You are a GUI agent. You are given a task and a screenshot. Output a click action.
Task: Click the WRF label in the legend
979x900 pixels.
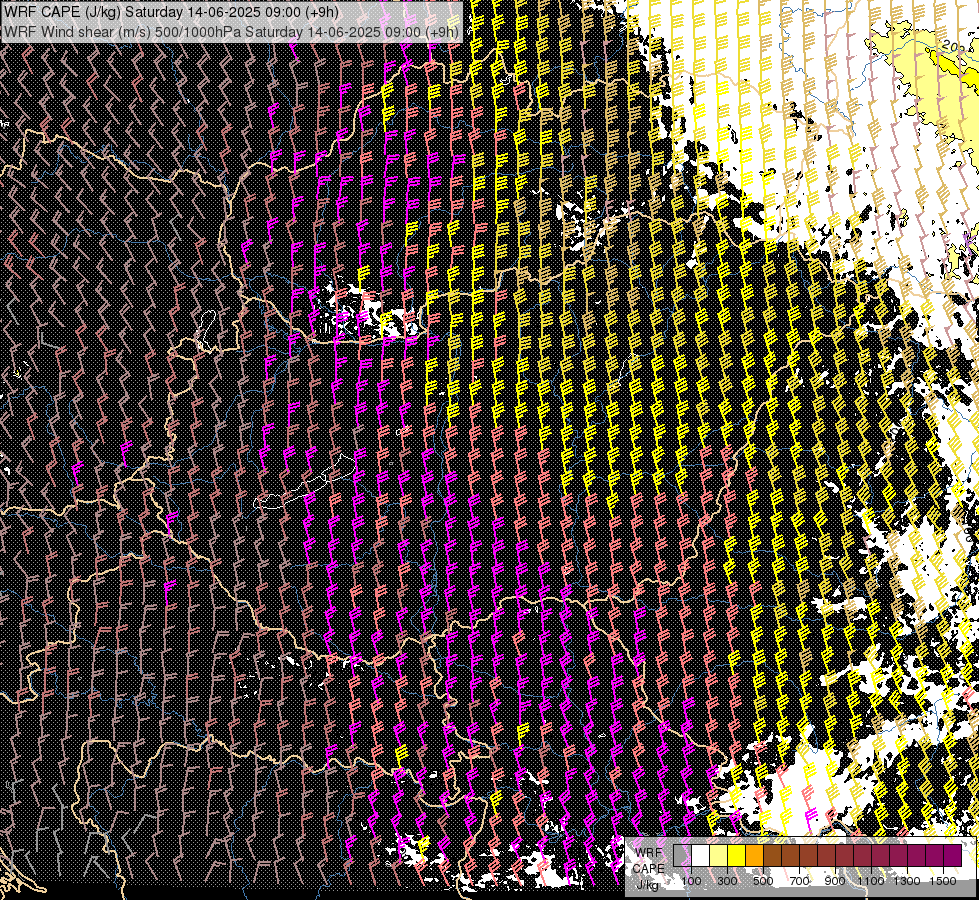[649, 853]
